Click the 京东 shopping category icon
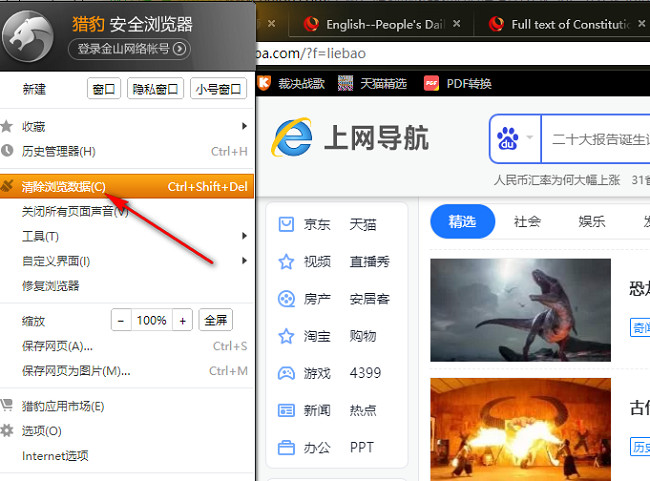The image size is (650, 481). (286, 225)
